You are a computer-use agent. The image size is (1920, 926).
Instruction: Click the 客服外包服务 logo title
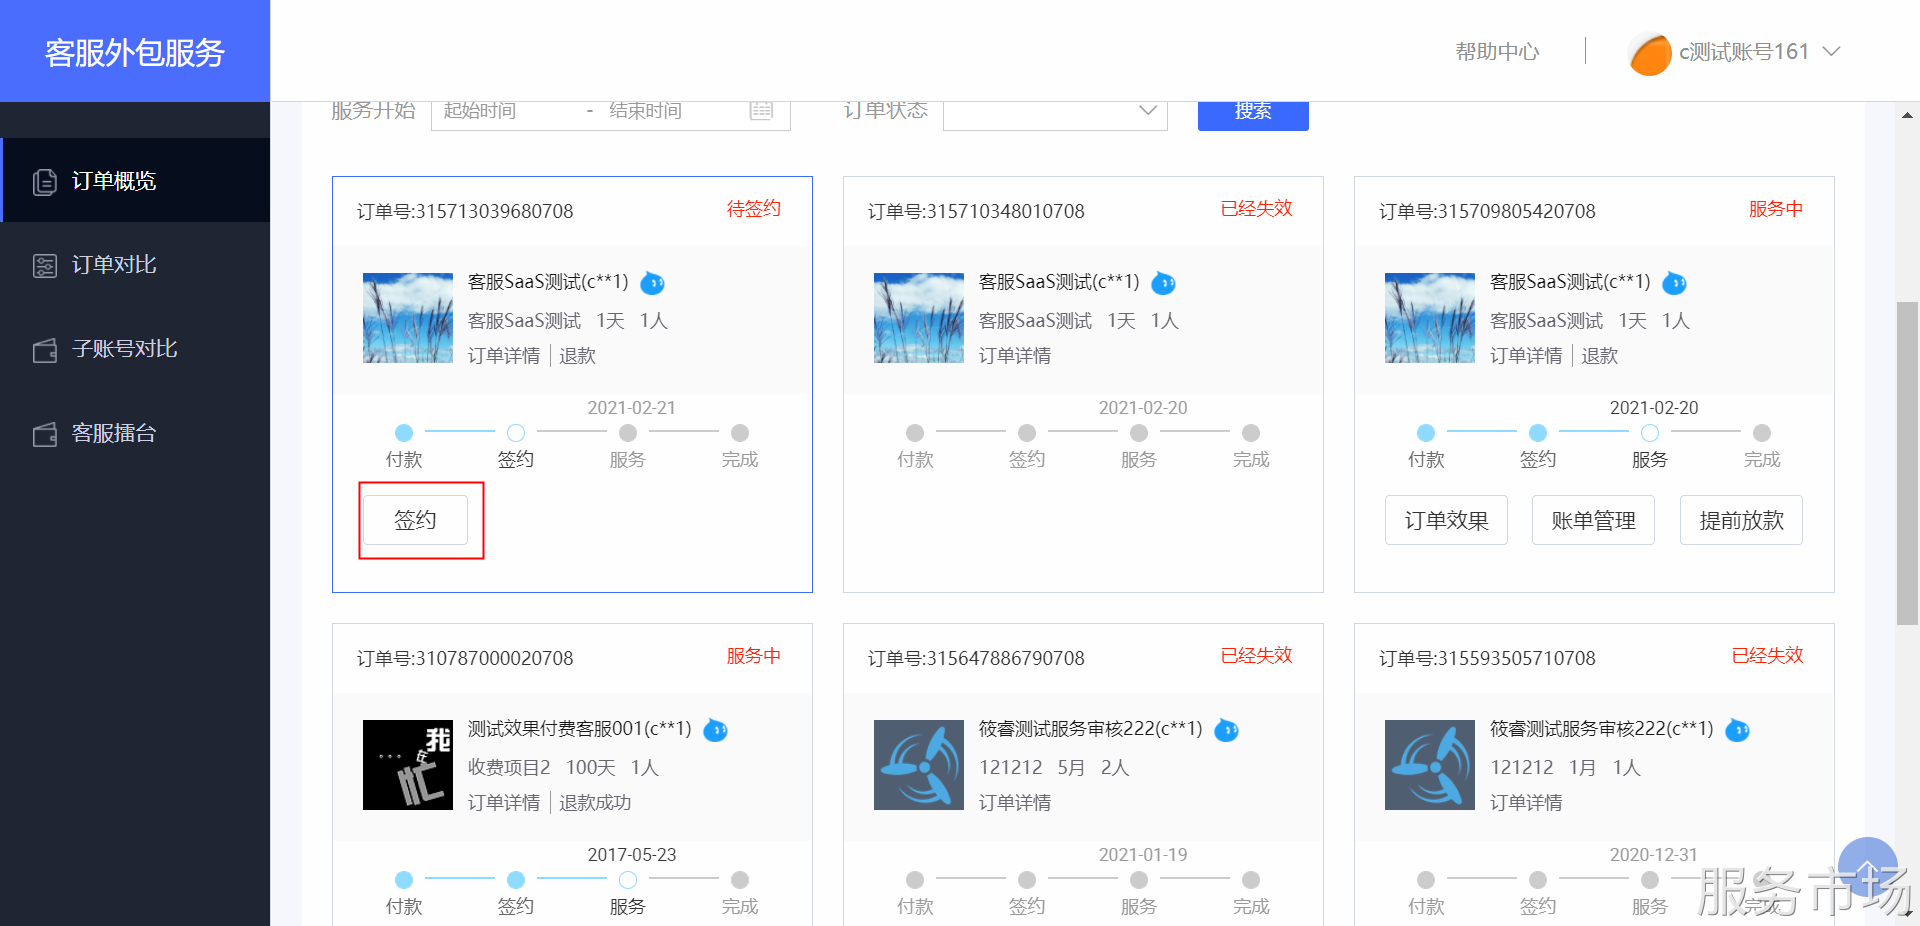[135, 52]
